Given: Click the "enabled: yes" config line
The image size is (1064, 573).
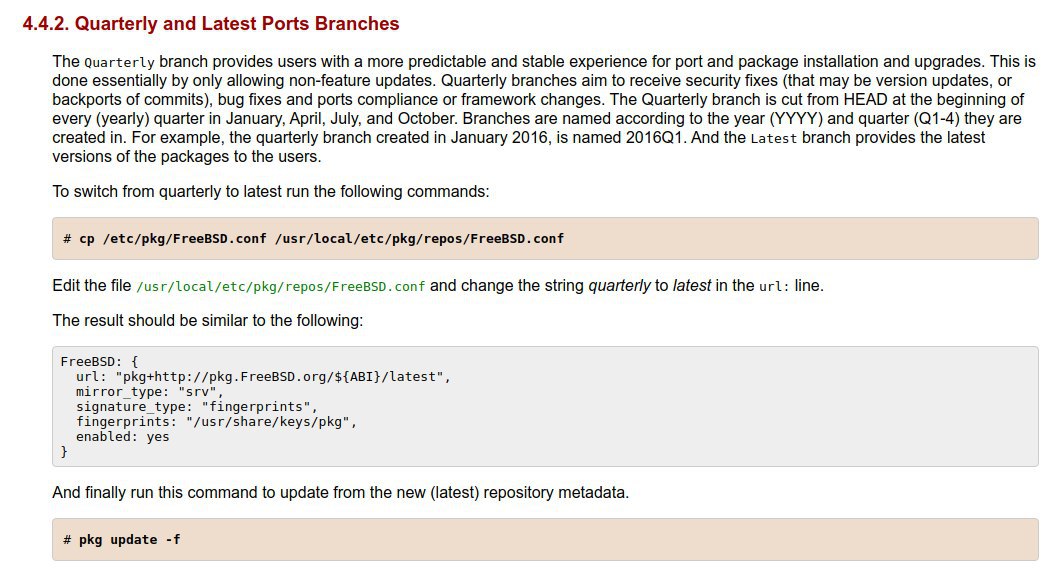Looking at the screenshot, I should point(122,437).
